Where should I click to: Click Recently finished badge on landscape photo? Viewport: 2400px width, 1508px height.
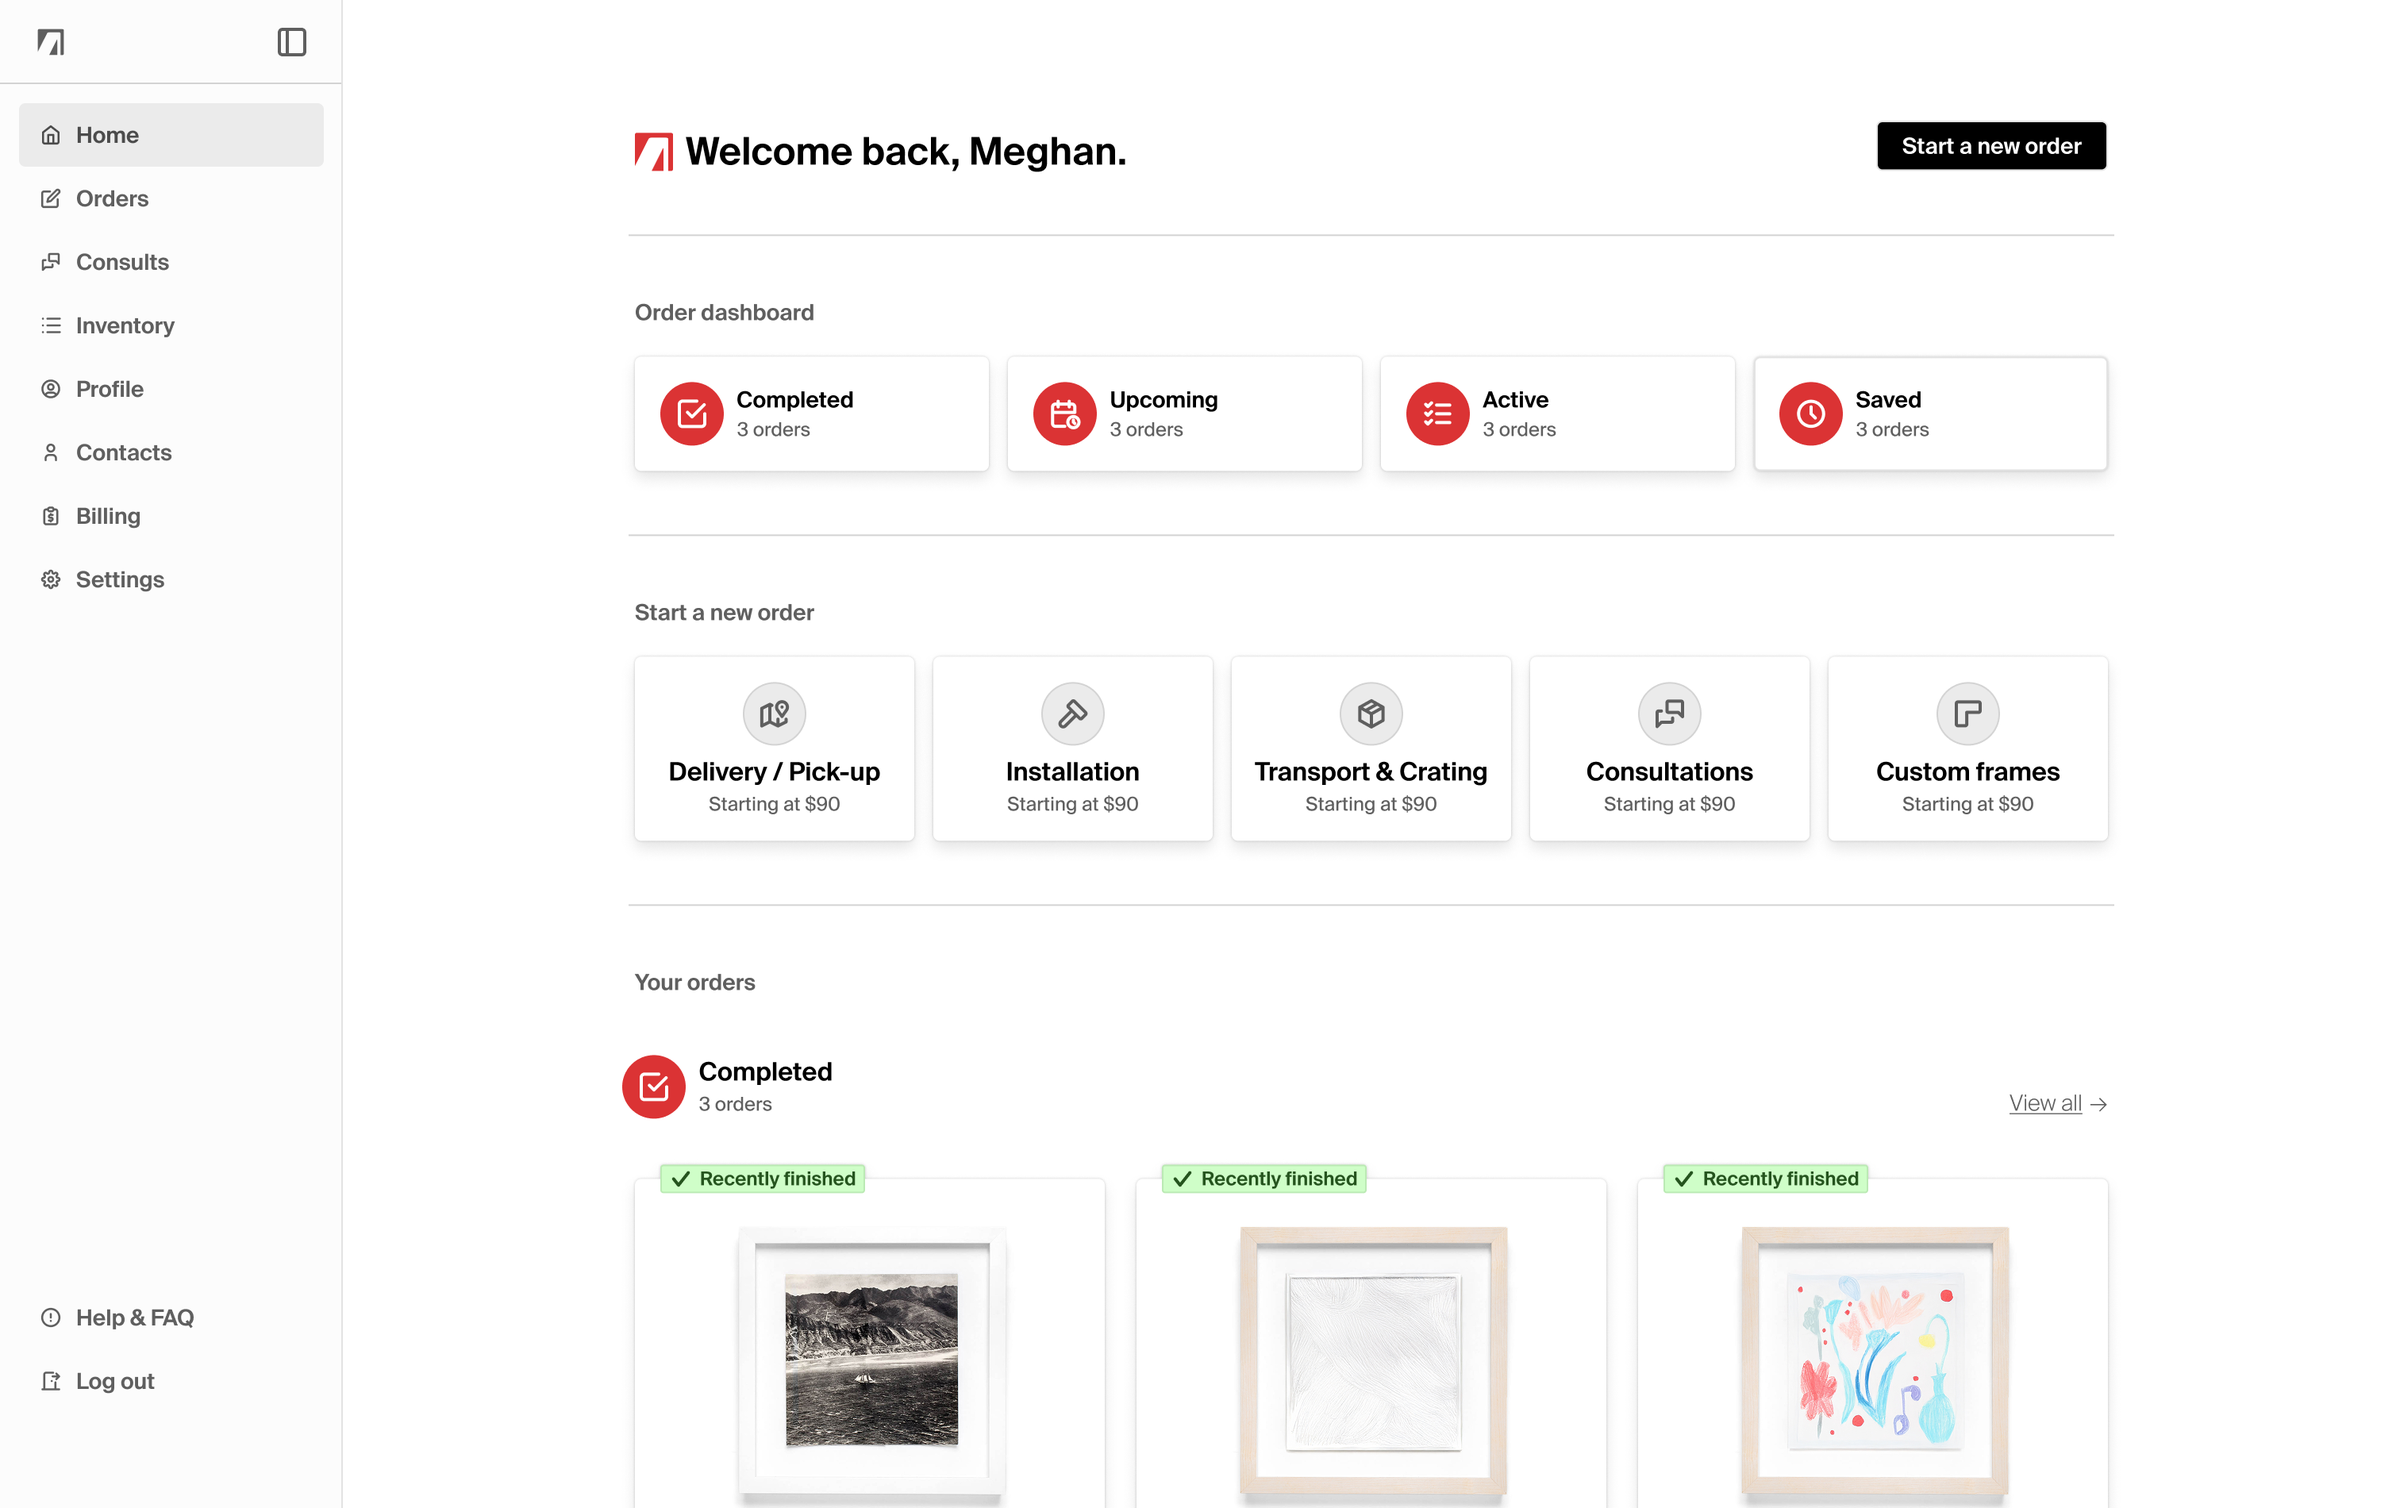click(x=763, y=1178)
